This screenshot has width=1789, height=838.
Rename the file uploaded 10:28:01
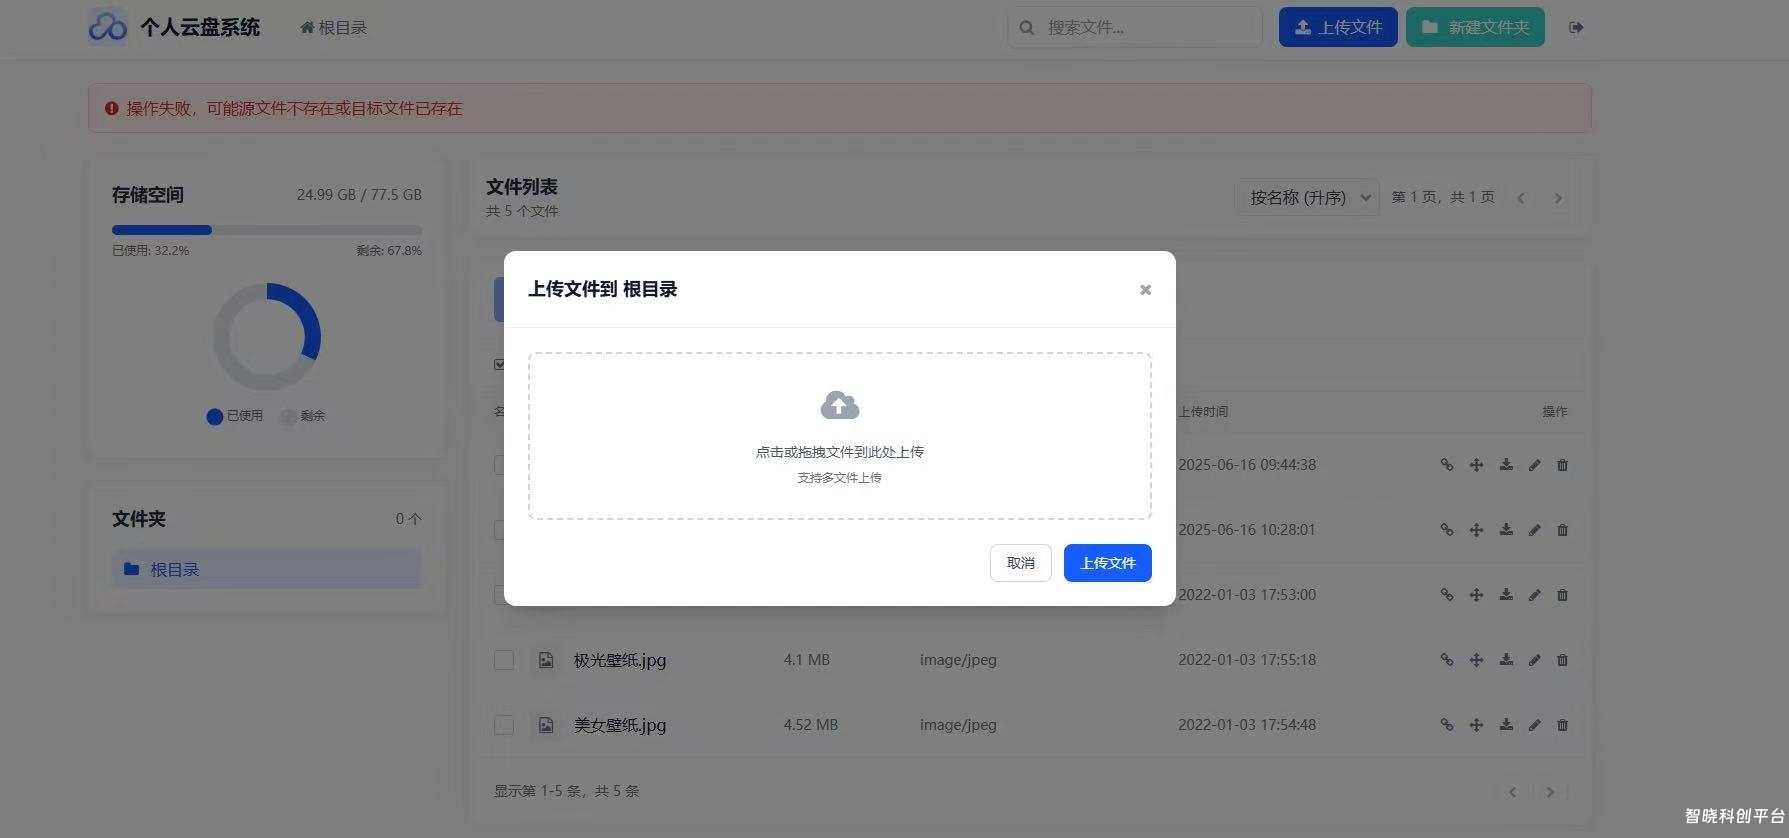point(1534,530)
